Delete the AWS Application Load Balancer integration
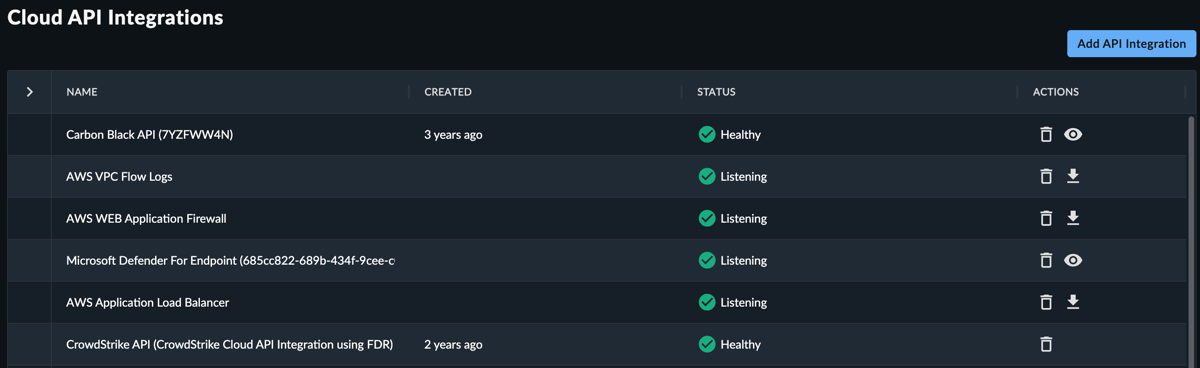Viewport: 1200px width, 368px height. pyautogui.click(x=1046, y=302)
